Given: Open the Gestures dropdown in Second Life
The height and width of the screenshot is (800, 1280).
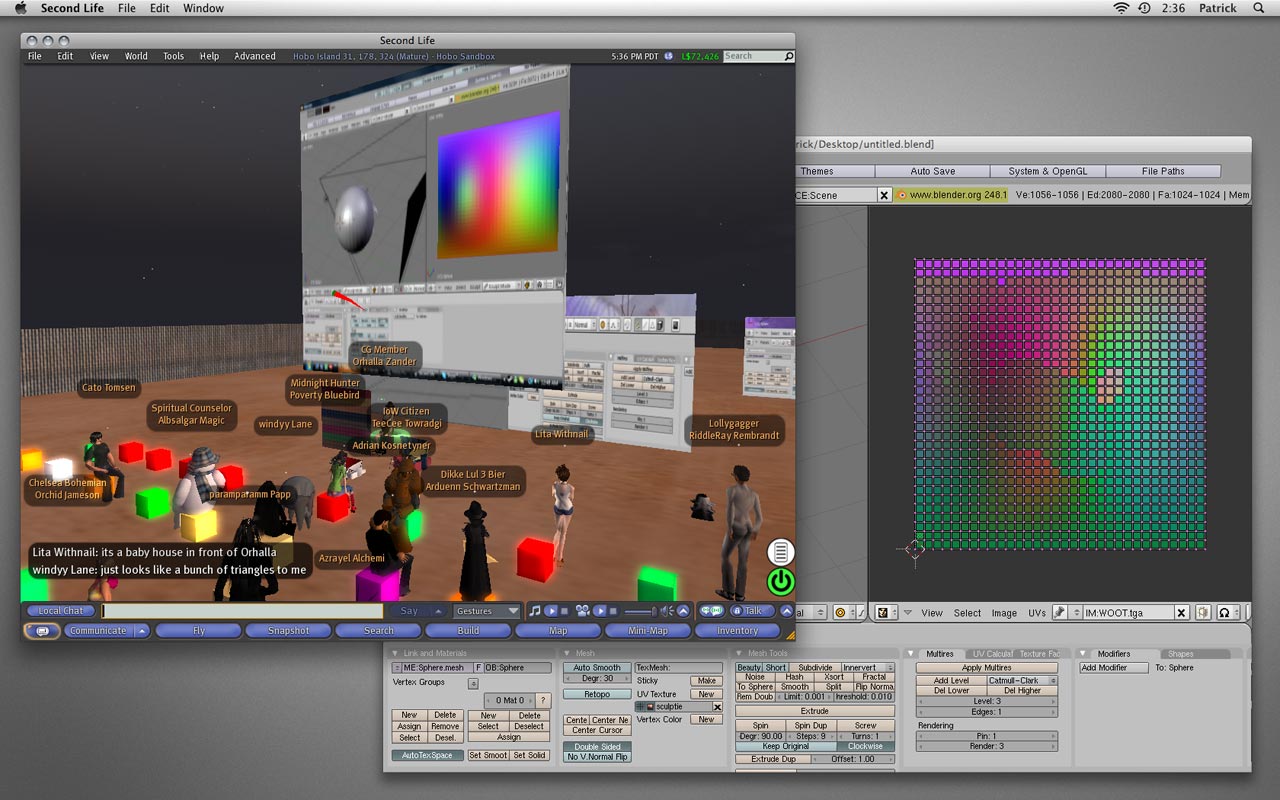Looking at the screenshot, I should pos(487,611).
